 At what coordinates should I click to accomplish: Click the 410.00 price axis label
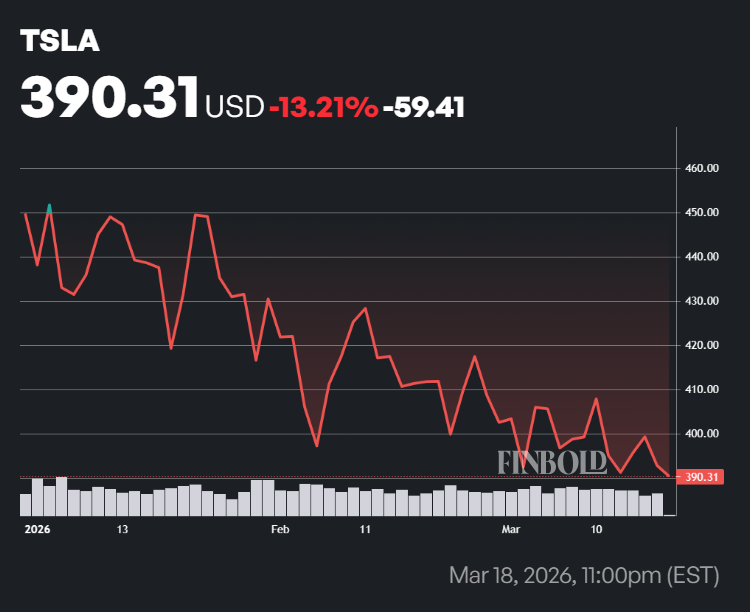[x=701, y=390]
